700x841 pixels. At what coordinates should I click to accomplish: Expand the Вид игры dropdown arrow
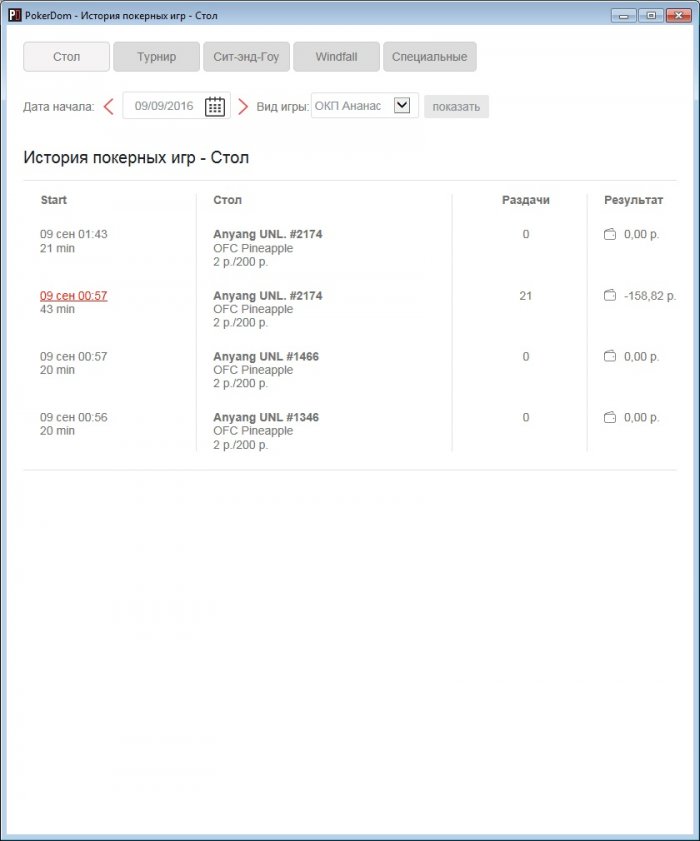pos(402,105)
